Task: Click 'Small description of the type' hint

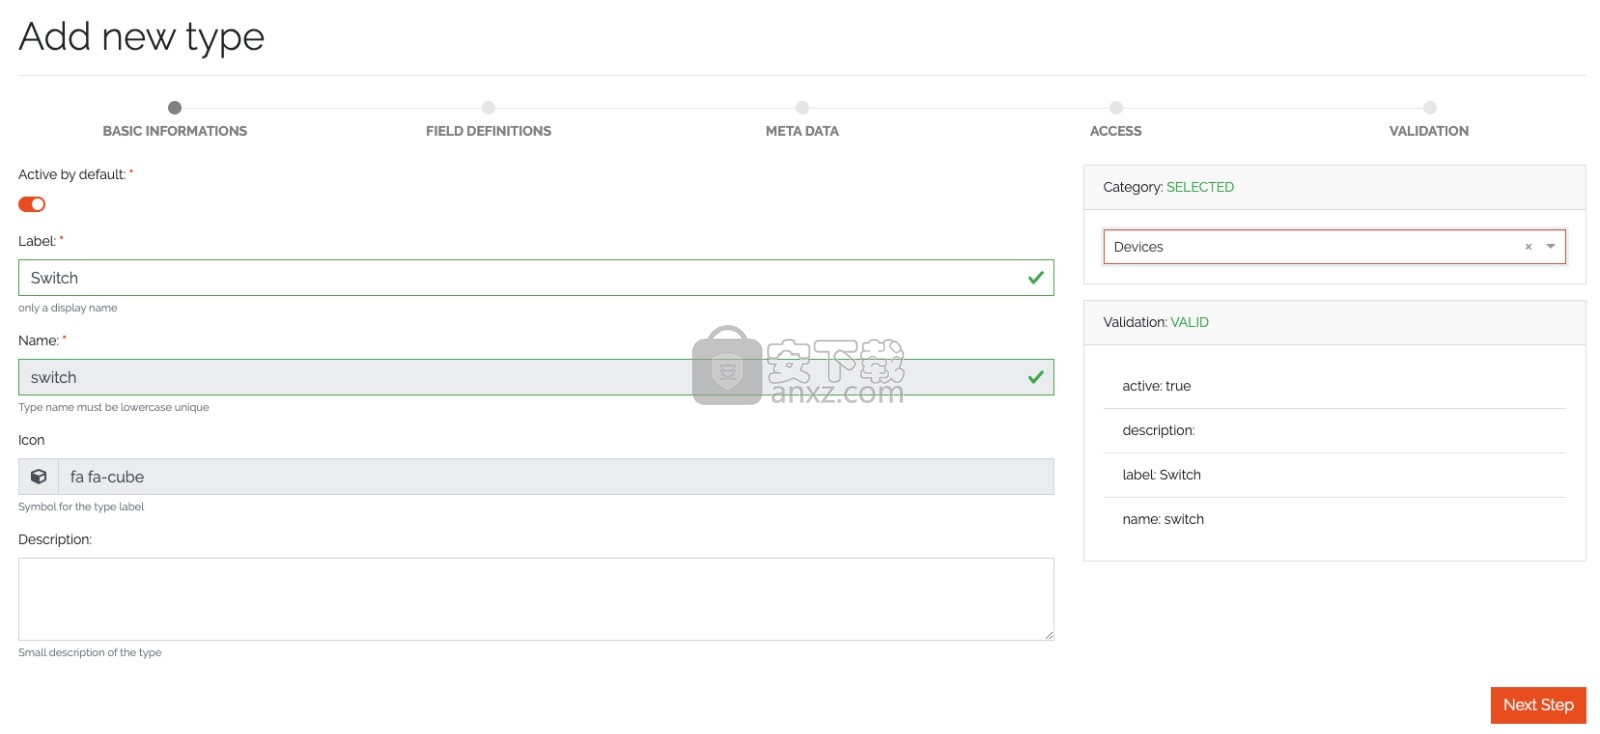Action: coord(90,653)
